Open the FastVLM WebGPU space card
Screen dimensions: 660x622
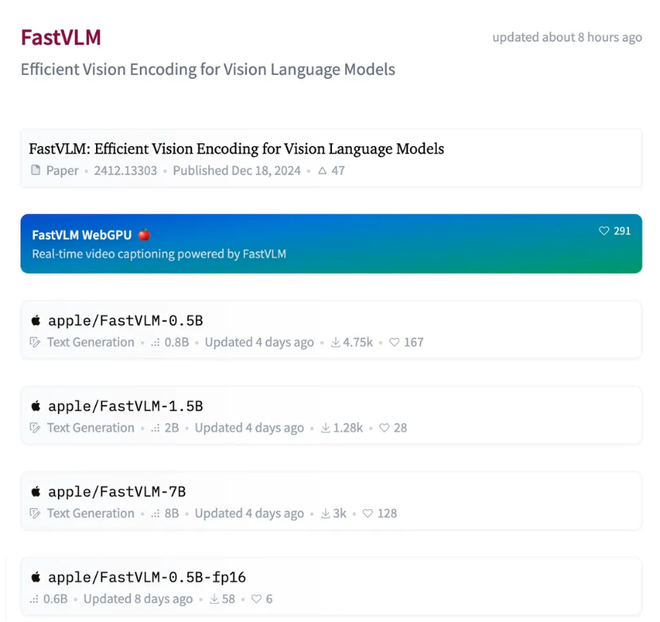coord(330,243)
